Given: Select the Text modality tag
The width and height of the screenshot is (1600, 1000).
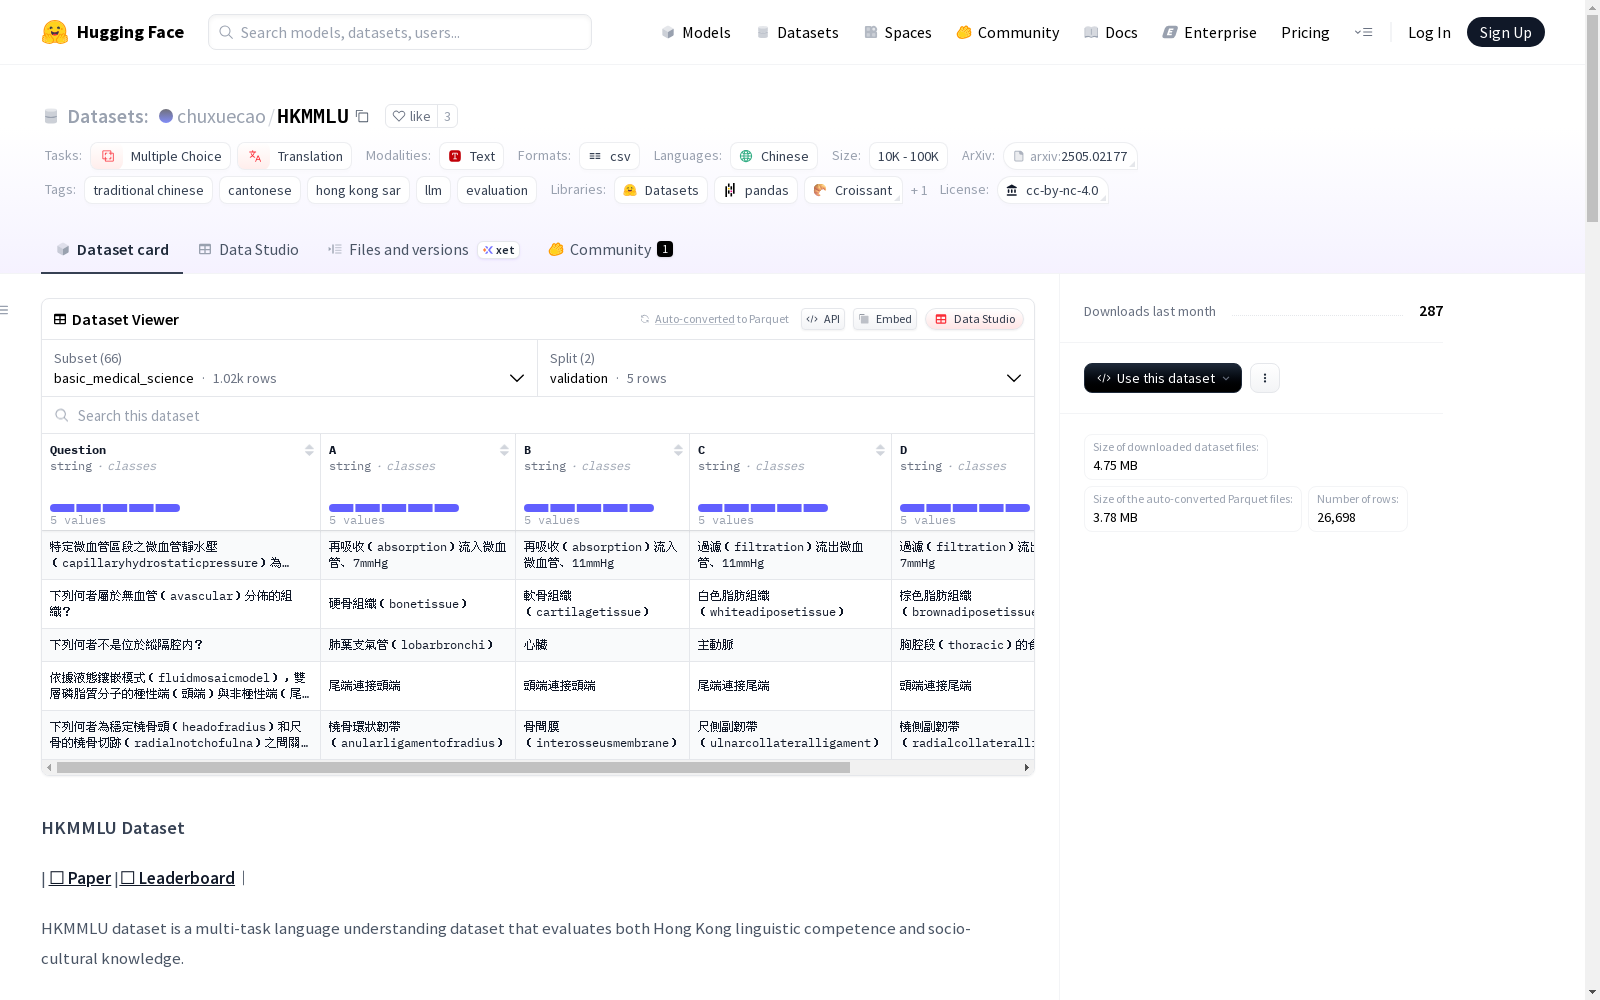Looking at the screenshot, I should point(472,156).
